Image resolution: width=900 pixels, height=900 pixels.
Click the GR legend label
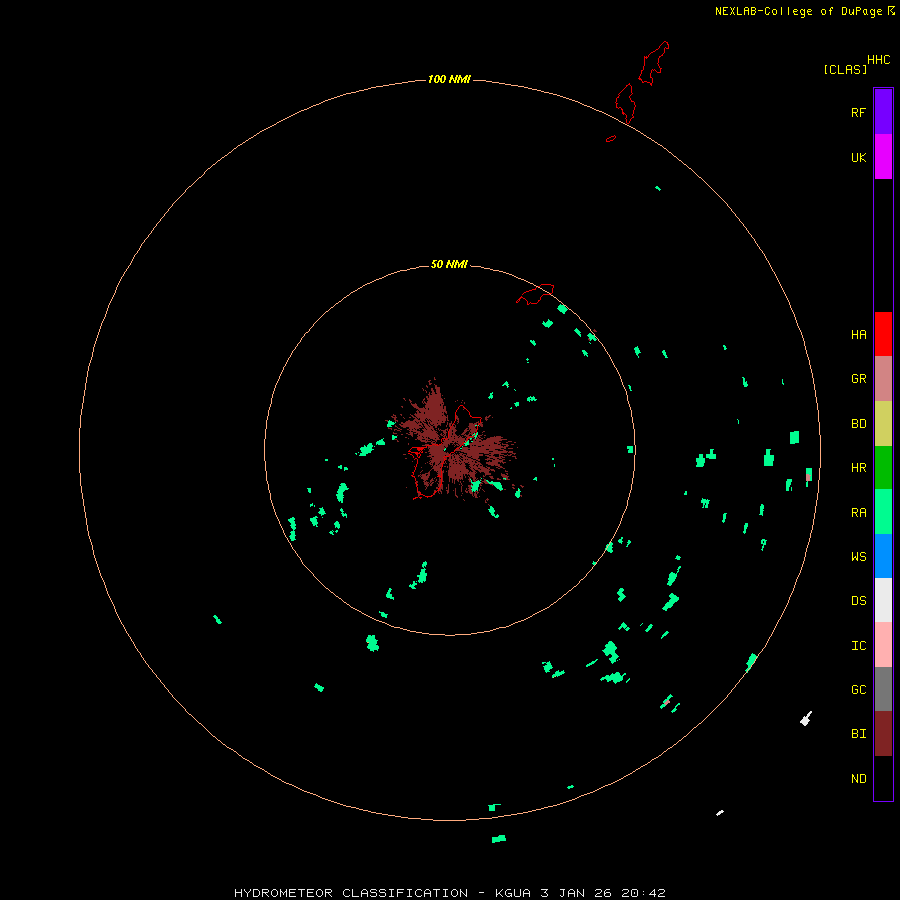point(858,379)
